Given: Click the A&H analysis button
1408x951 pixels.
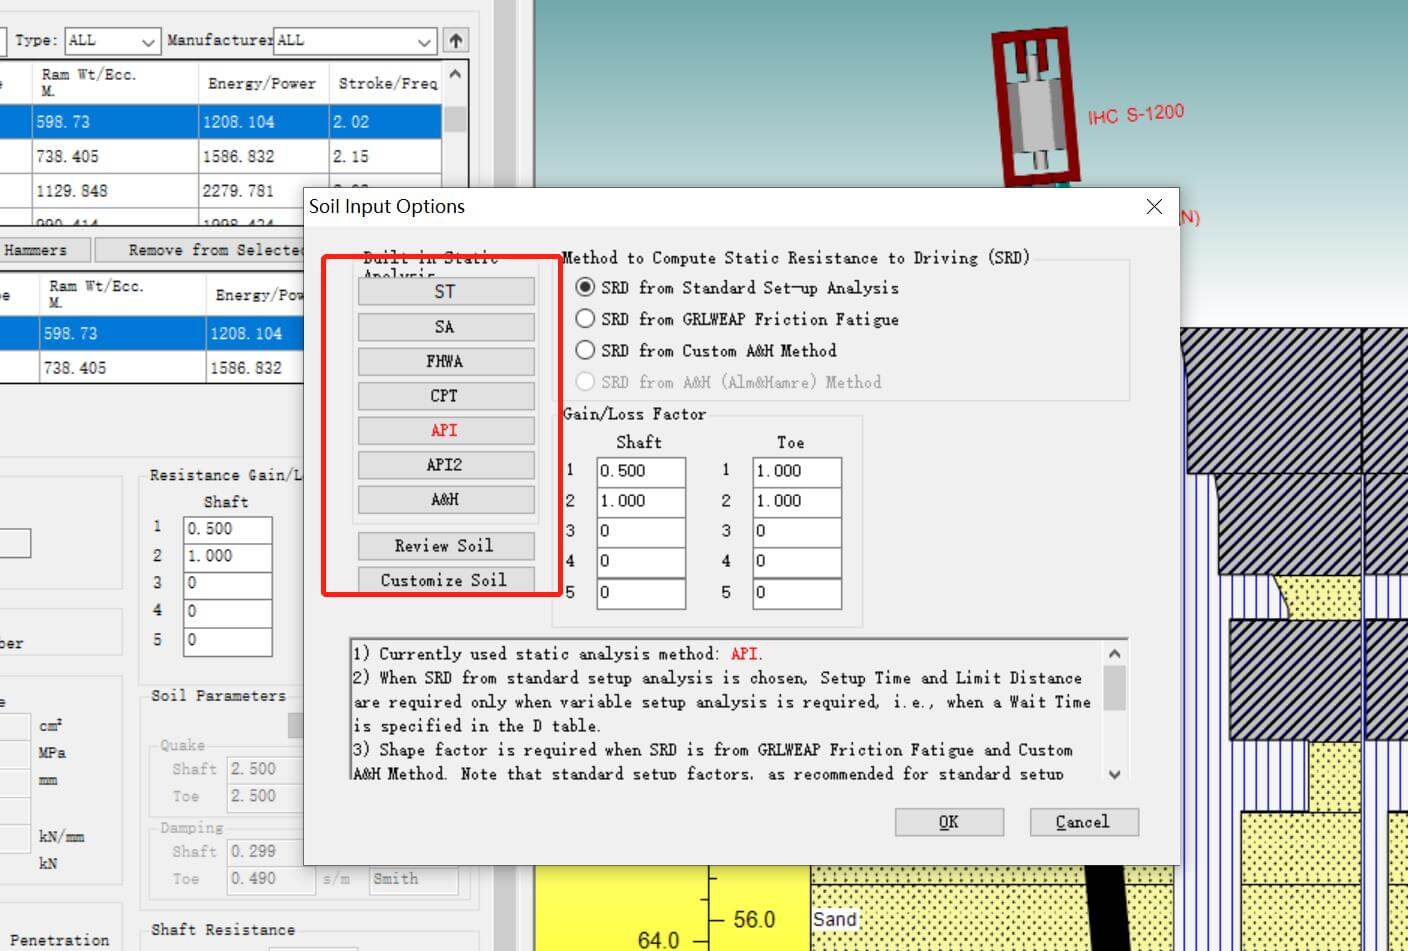Looking at the screenshot, I should [445, 499].
